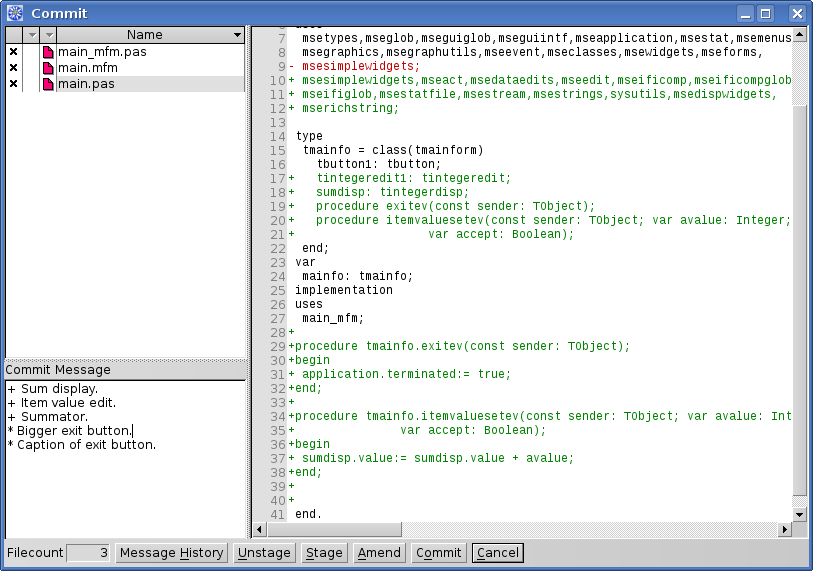The height and width of the screenshot is (571, 813).
Task: Open the Name column sort dropdown arrow
Action: pos(237,35)
